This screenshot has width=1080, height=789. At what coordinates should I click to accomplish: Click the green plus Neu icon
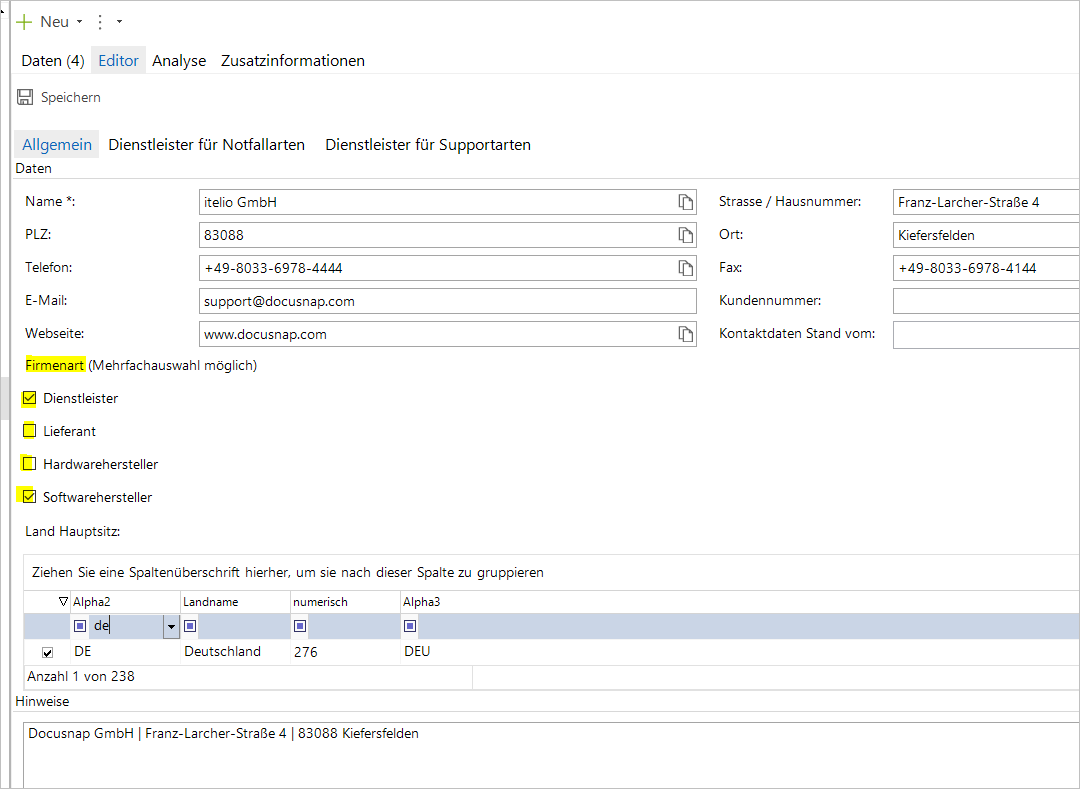[24, 22]
